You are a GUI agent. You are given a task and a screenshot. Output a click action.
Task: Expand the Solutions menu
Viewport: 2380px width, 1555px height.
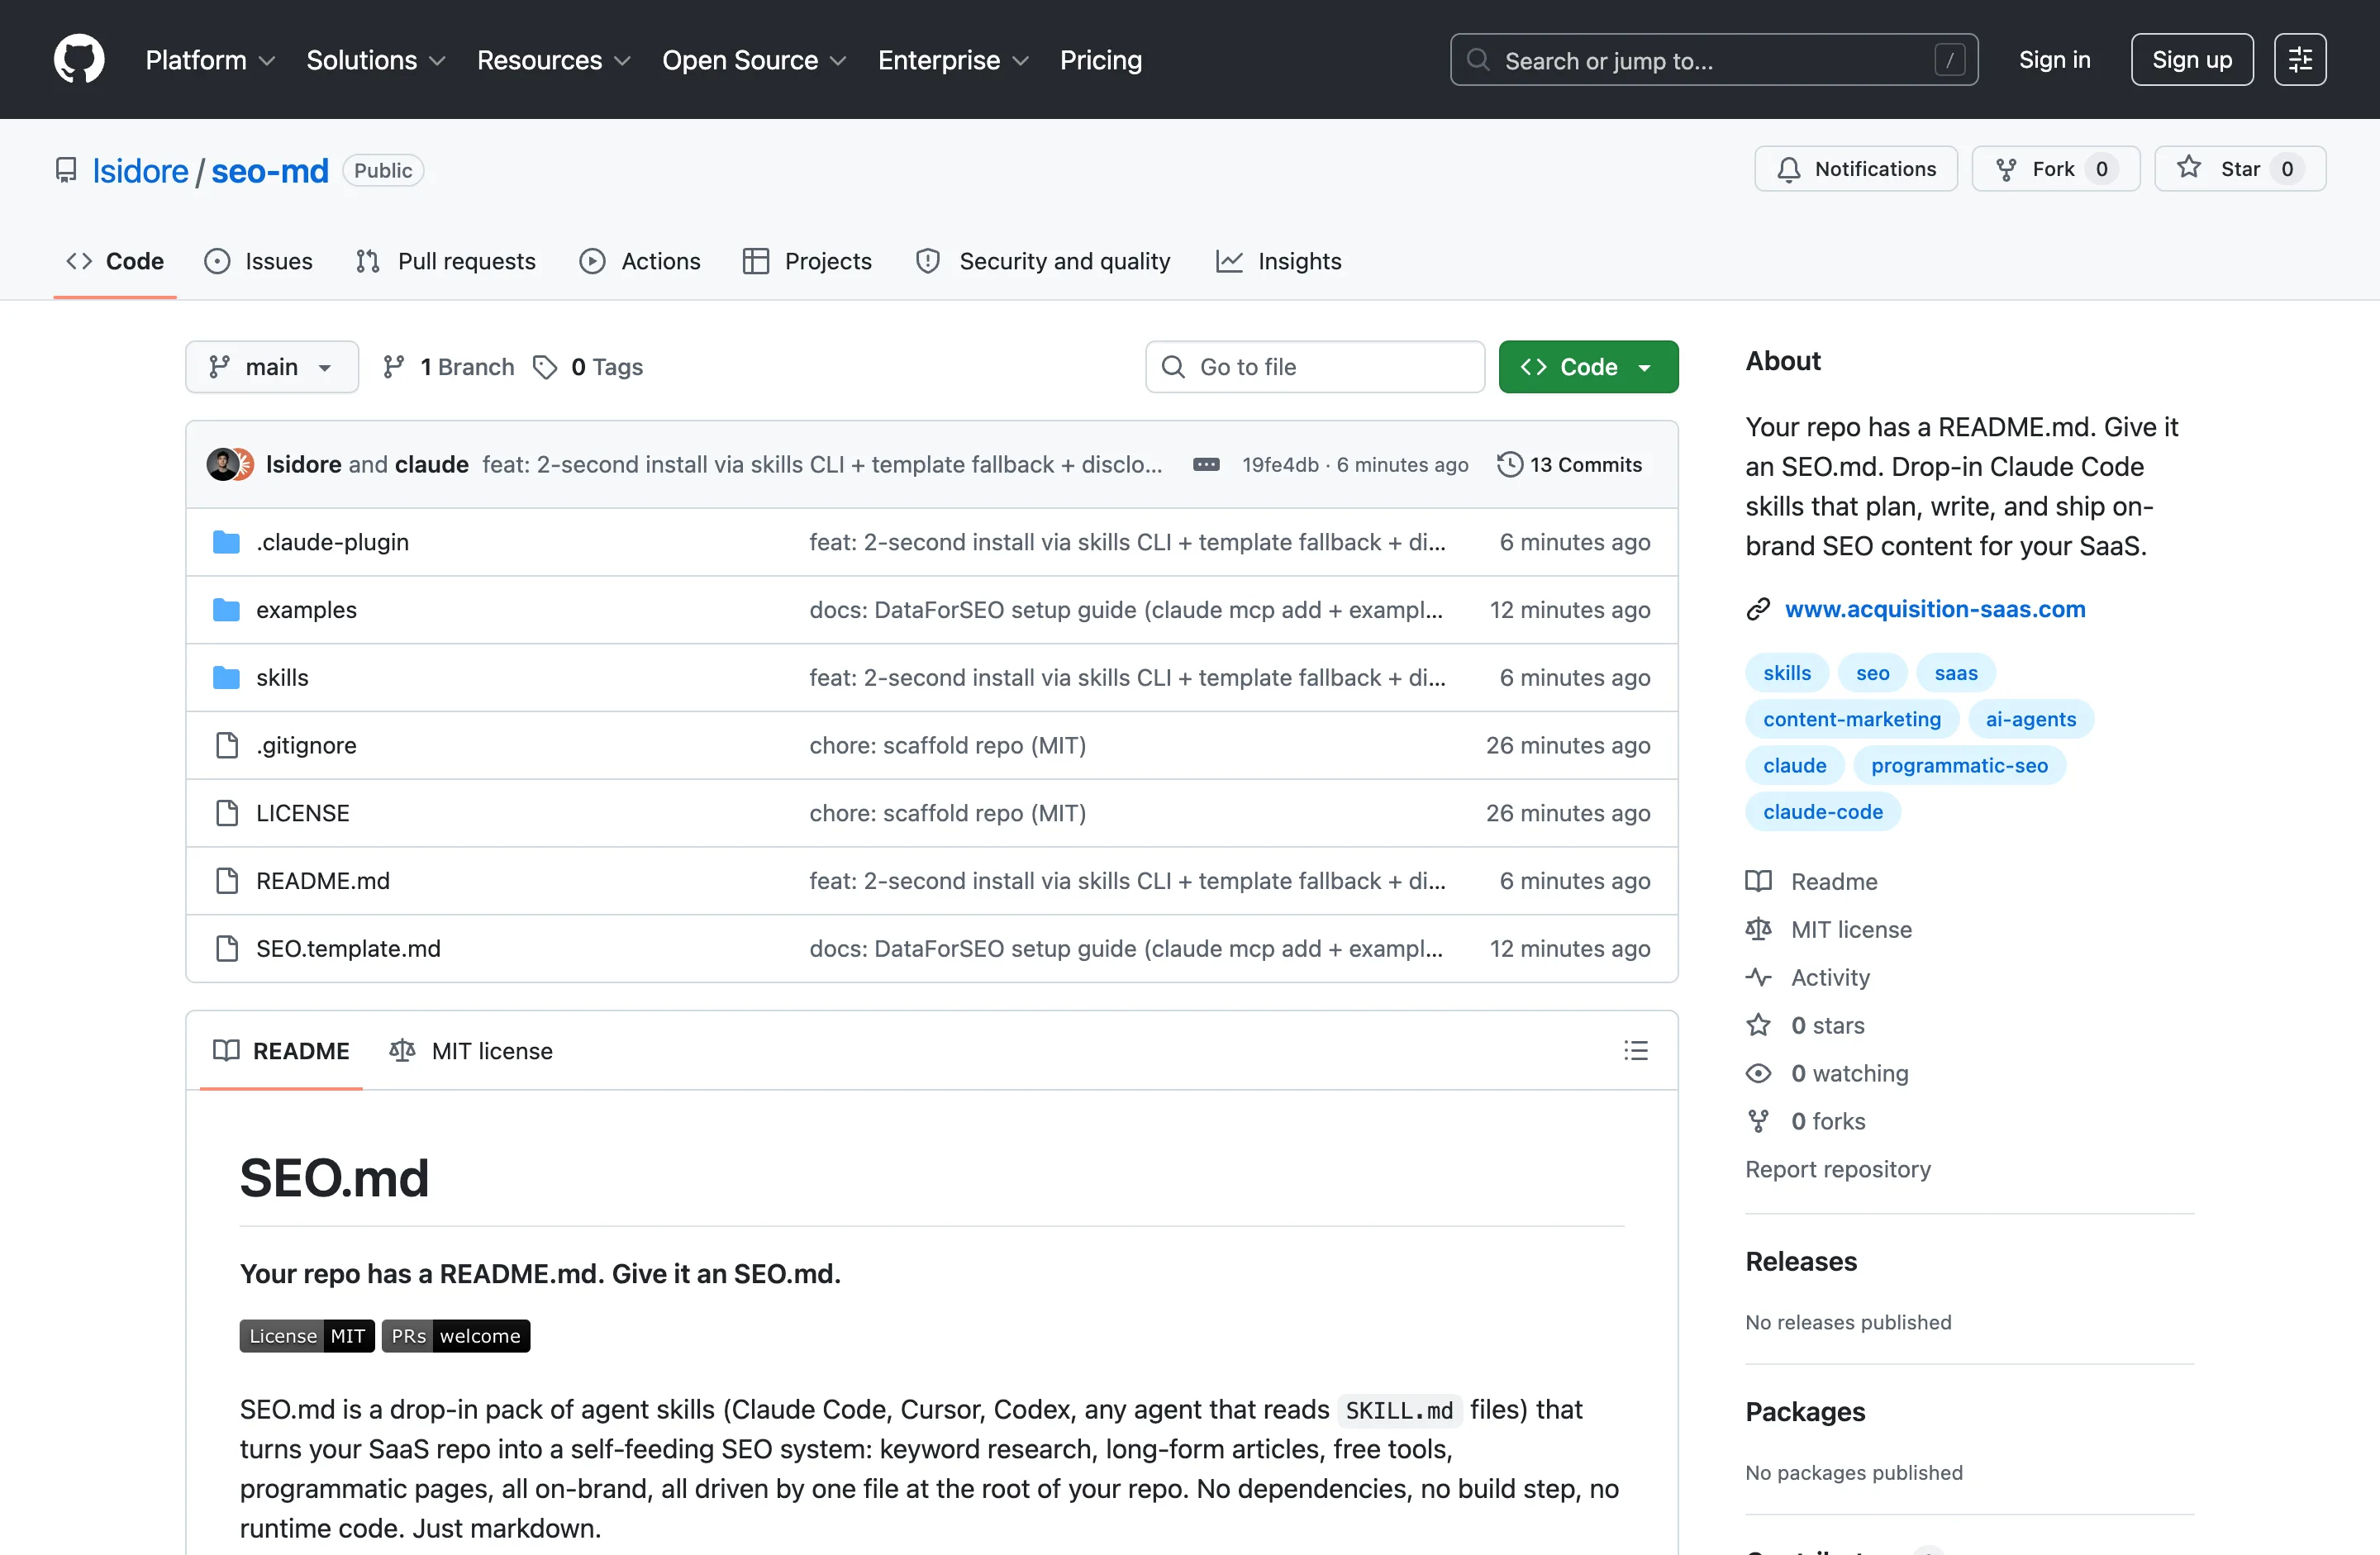pyautogui.click(x=376, y=60)
